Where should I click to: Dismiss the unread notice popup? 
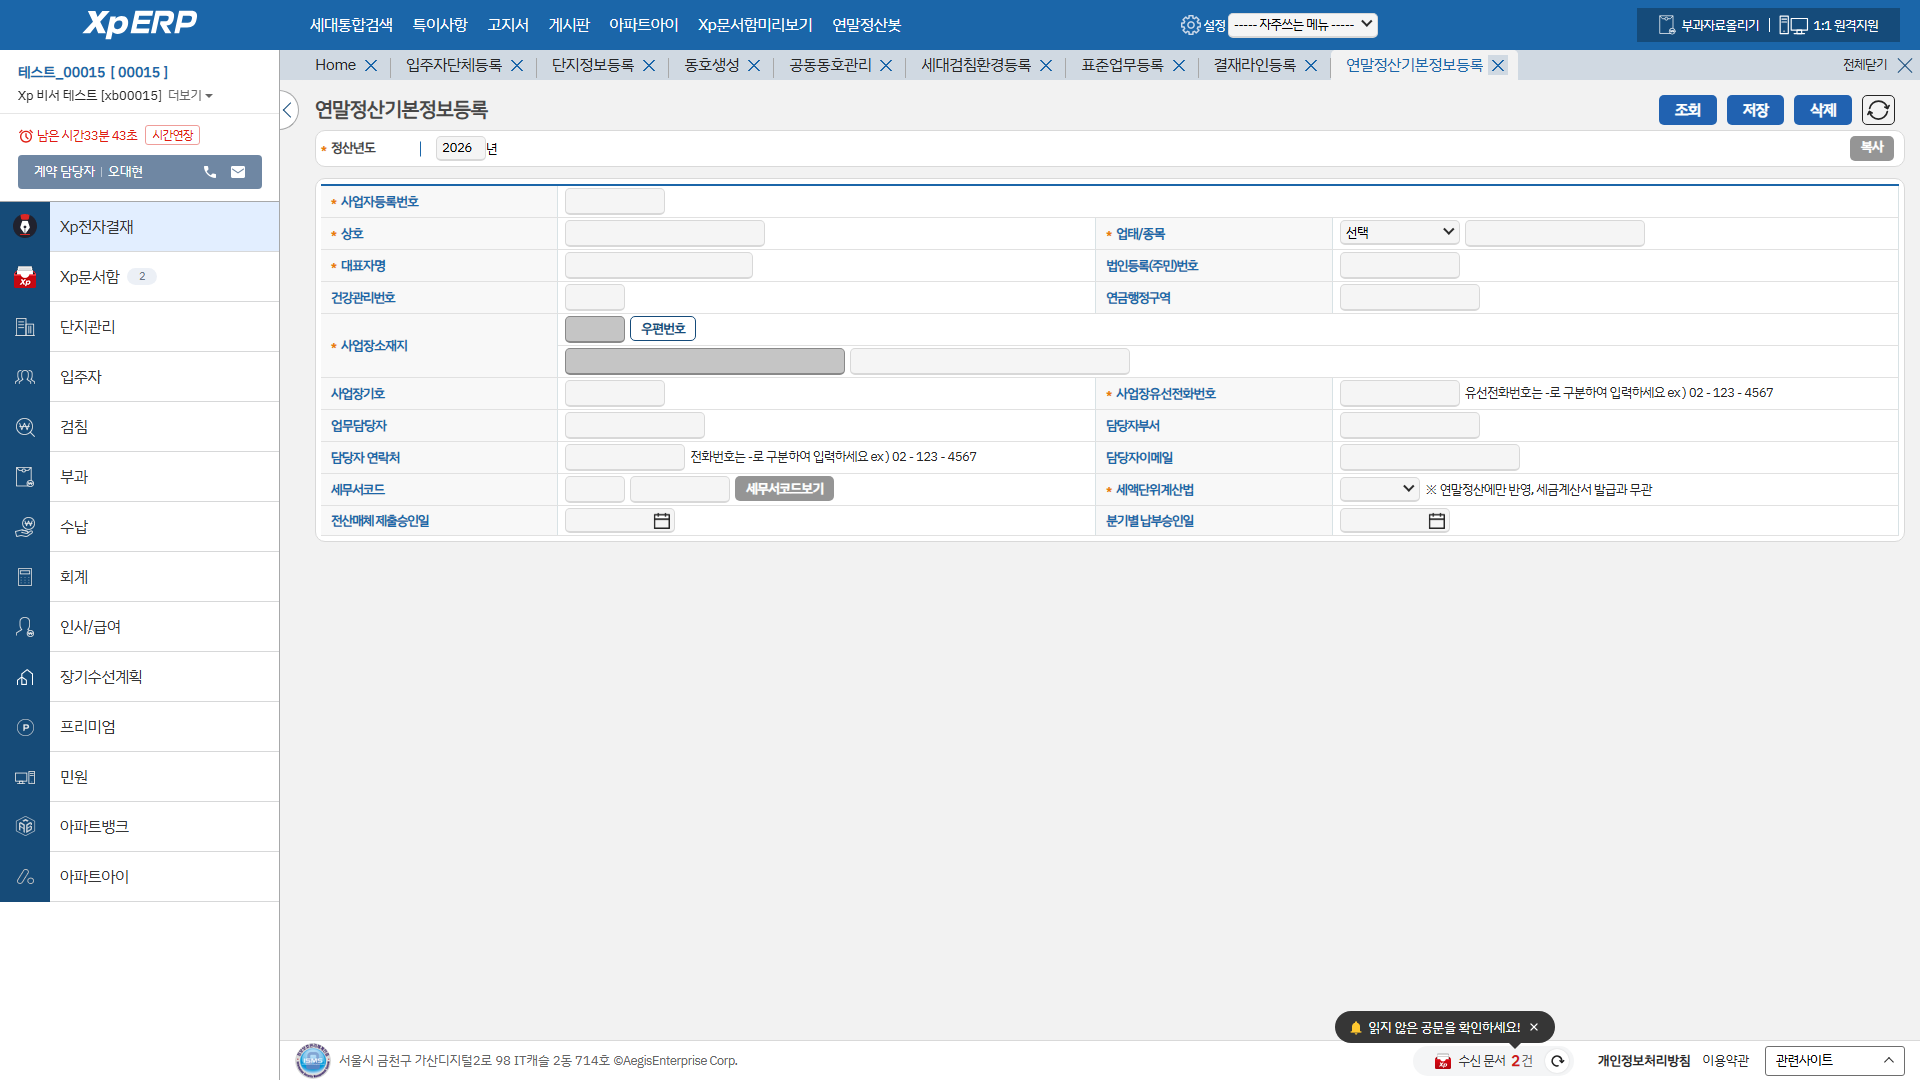[x=1534, y=1027]
